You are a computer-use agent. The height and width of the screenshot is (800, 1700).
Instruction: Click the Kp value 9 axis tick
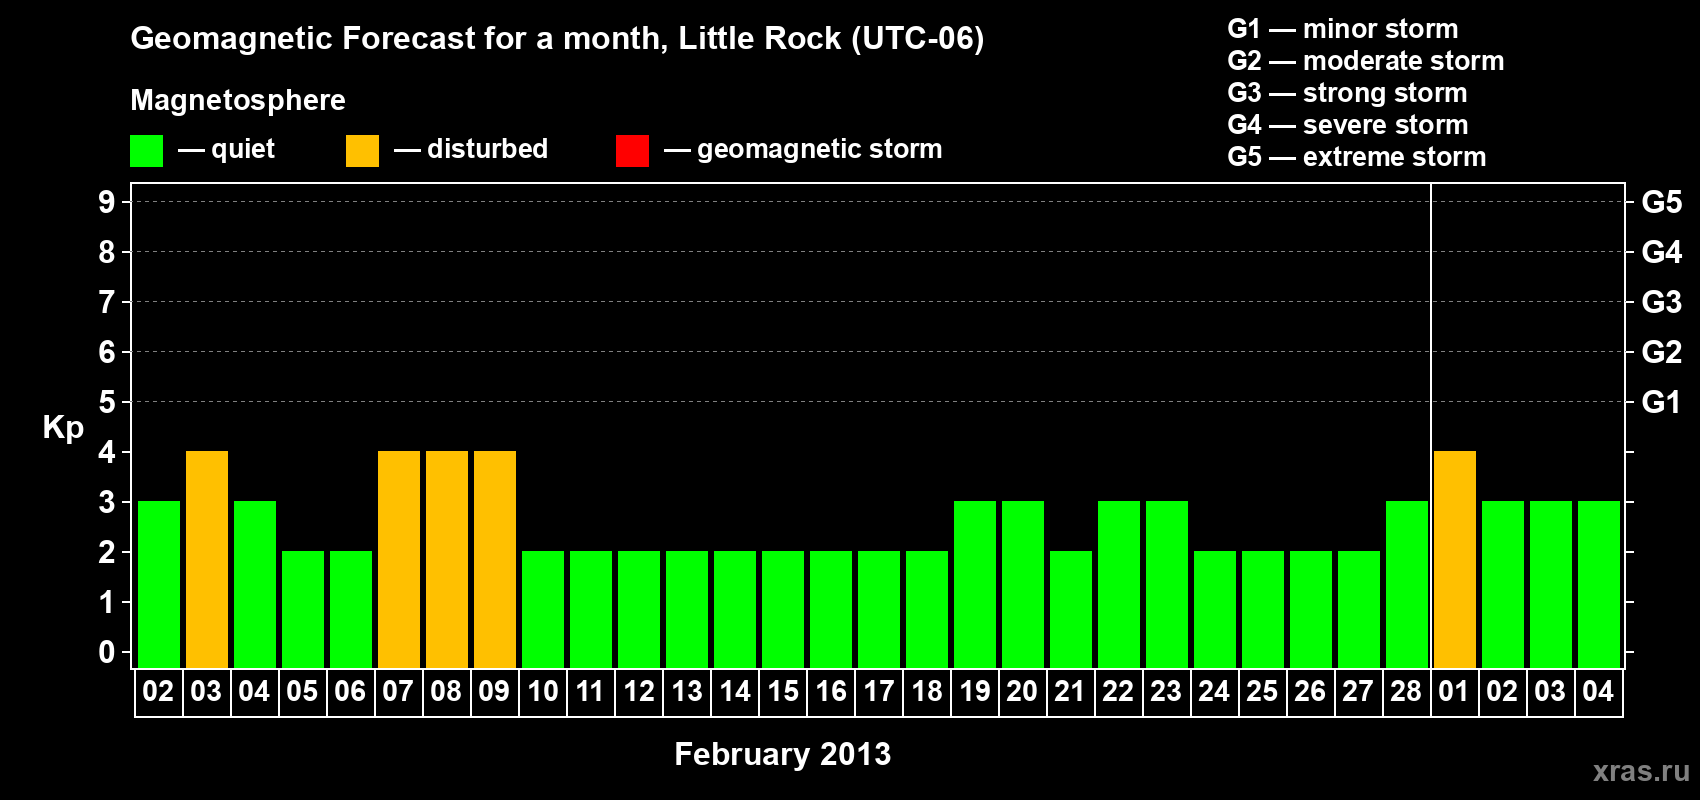107,202
